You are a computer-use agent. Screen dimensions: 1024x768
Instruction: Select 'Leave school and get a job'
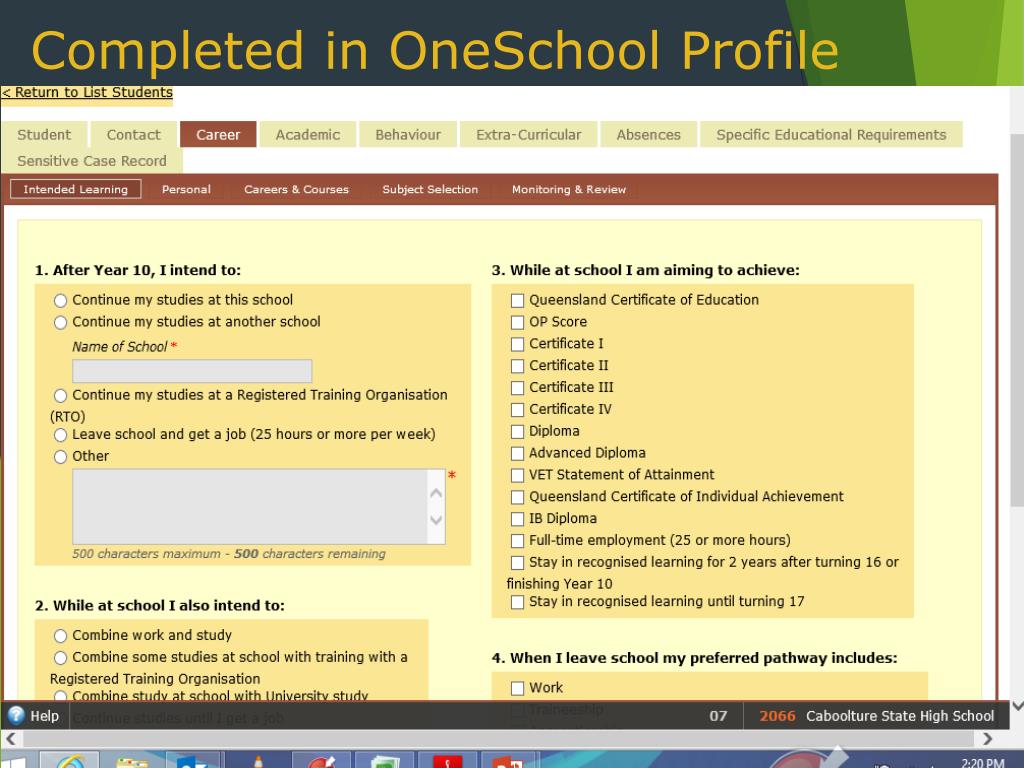coord(60,435)
